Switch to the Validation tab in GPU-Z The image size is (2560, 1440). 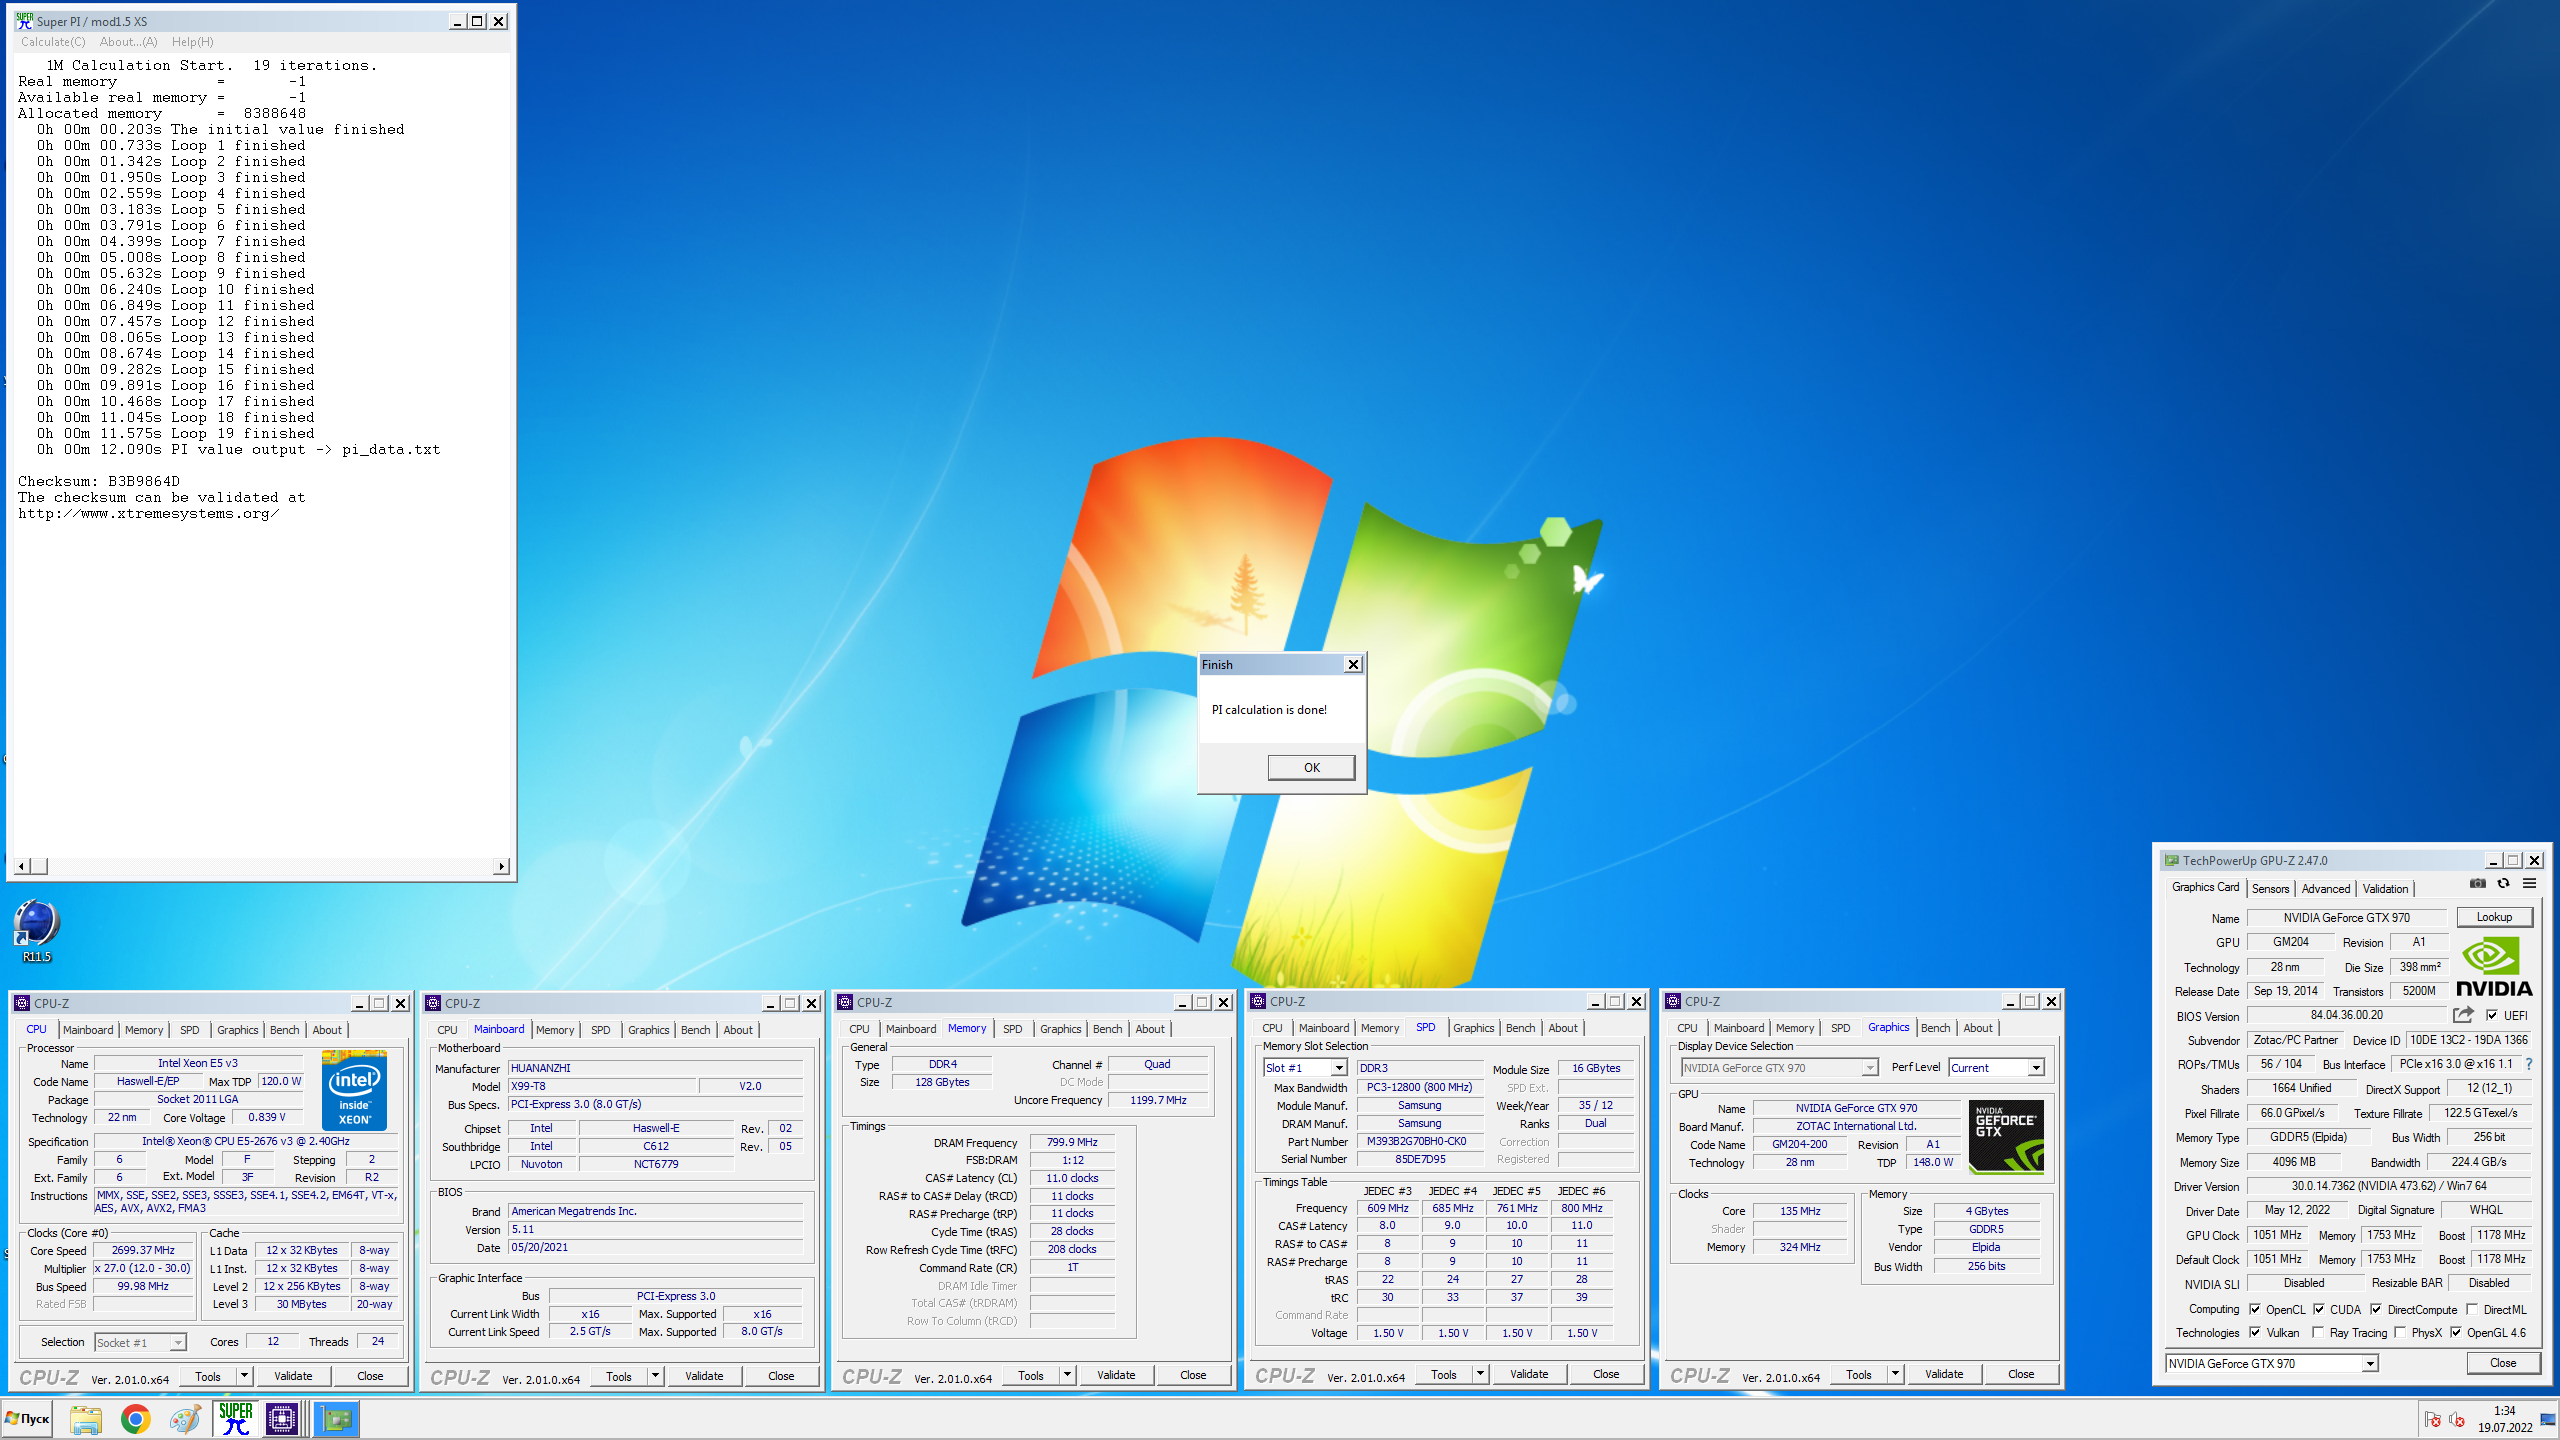(2385, 888)
